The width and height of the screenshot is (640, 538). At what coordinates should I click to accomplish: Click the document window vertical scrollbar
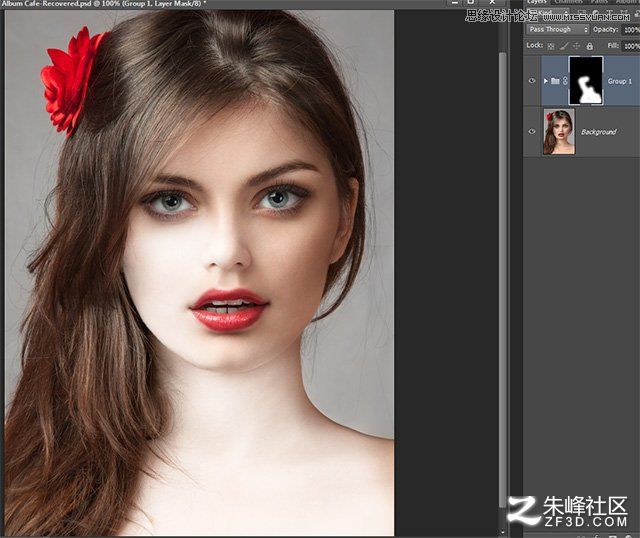[503, 280]
